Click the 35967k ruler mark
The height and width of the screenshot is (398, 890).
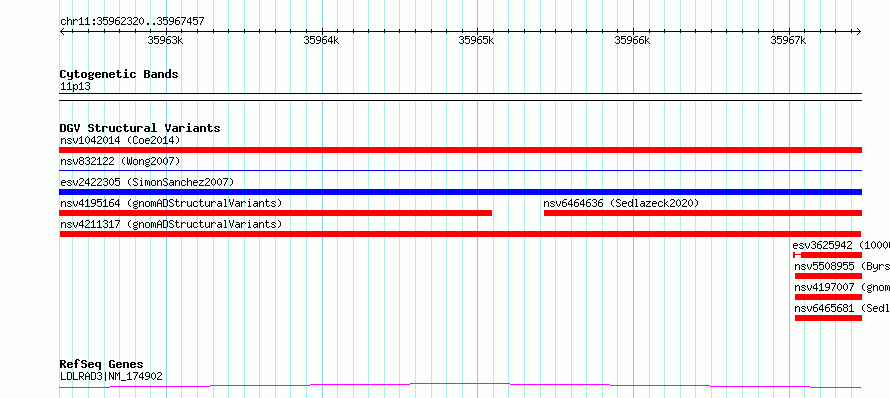788,40
